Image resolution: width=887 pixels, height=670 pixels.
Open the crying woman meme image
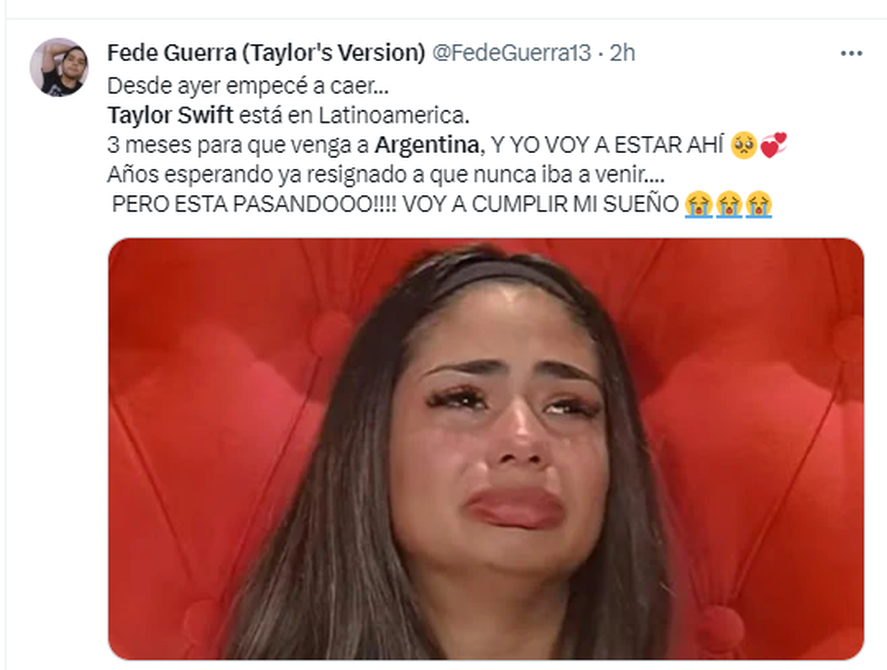click(486, 449)
